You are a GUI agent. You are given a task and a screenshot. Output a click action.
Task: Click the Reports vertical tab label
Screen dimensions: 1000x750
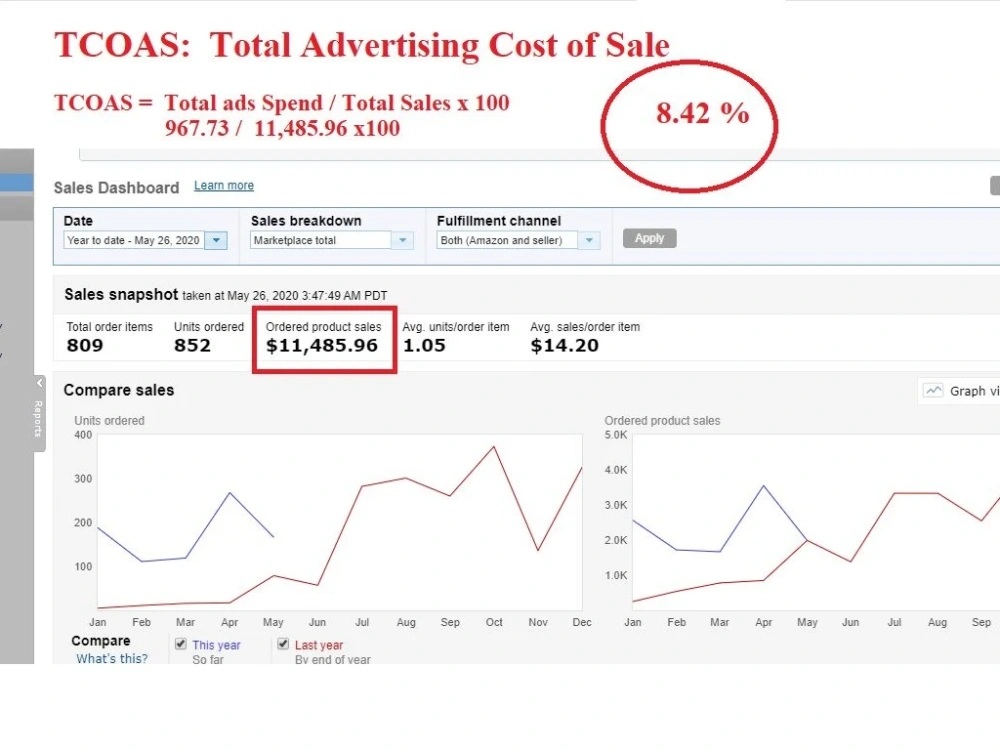tap(38, 418)
